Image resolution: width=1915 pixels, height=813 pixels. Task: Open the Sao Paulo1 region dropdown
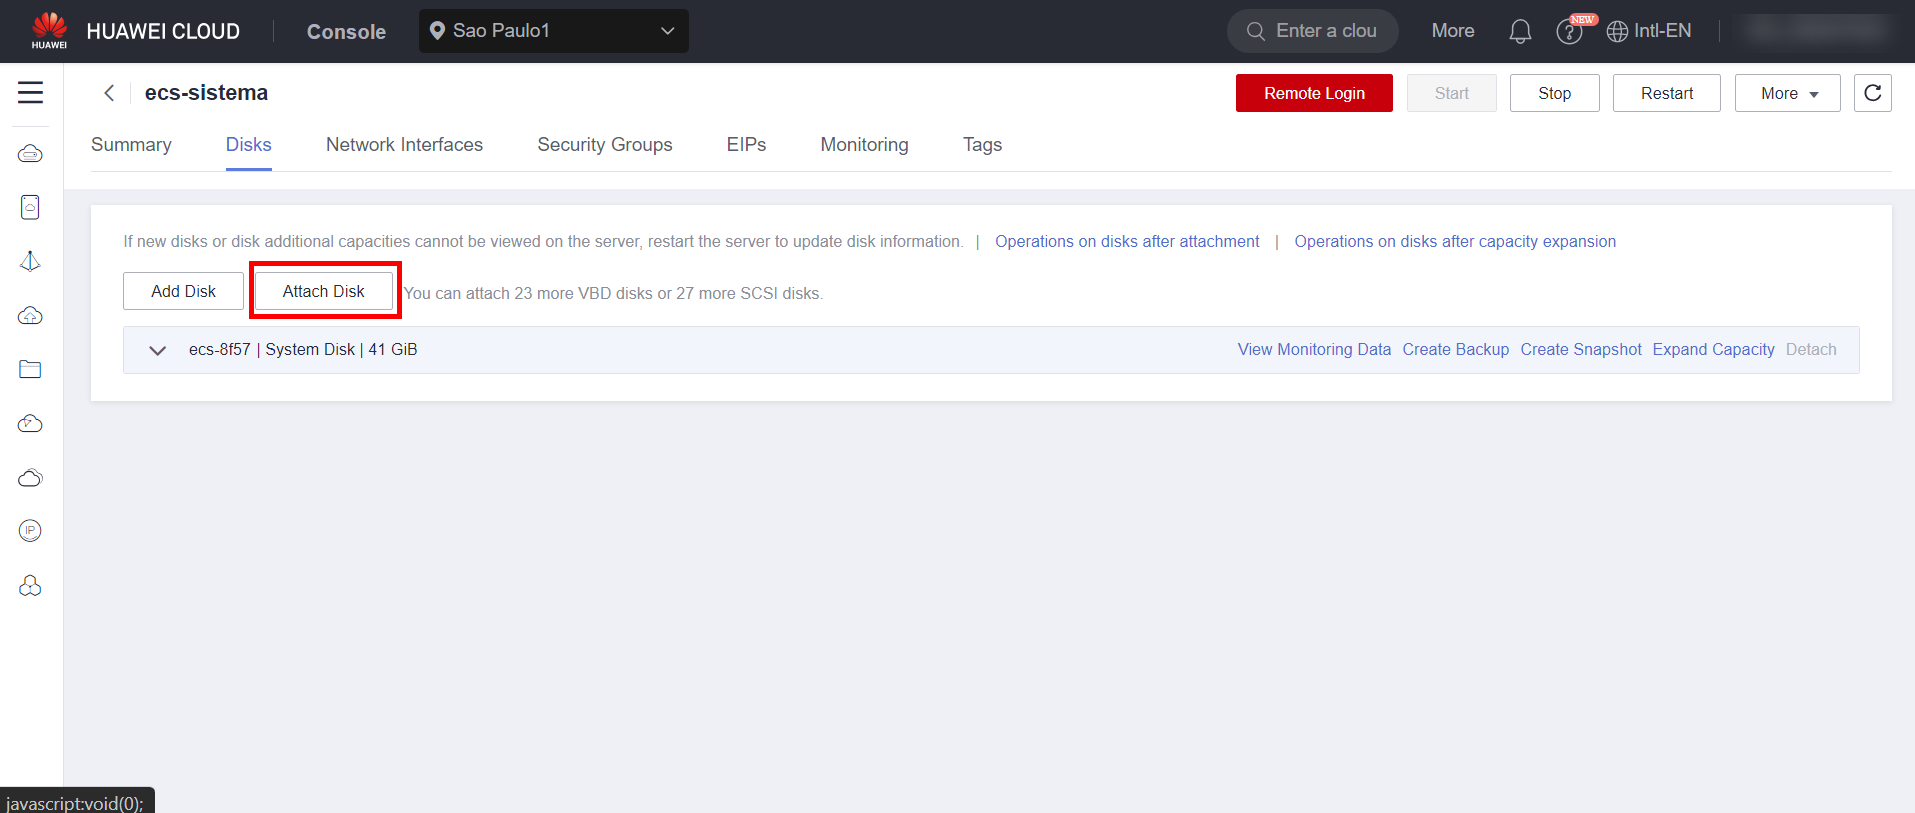click(553, 31)
